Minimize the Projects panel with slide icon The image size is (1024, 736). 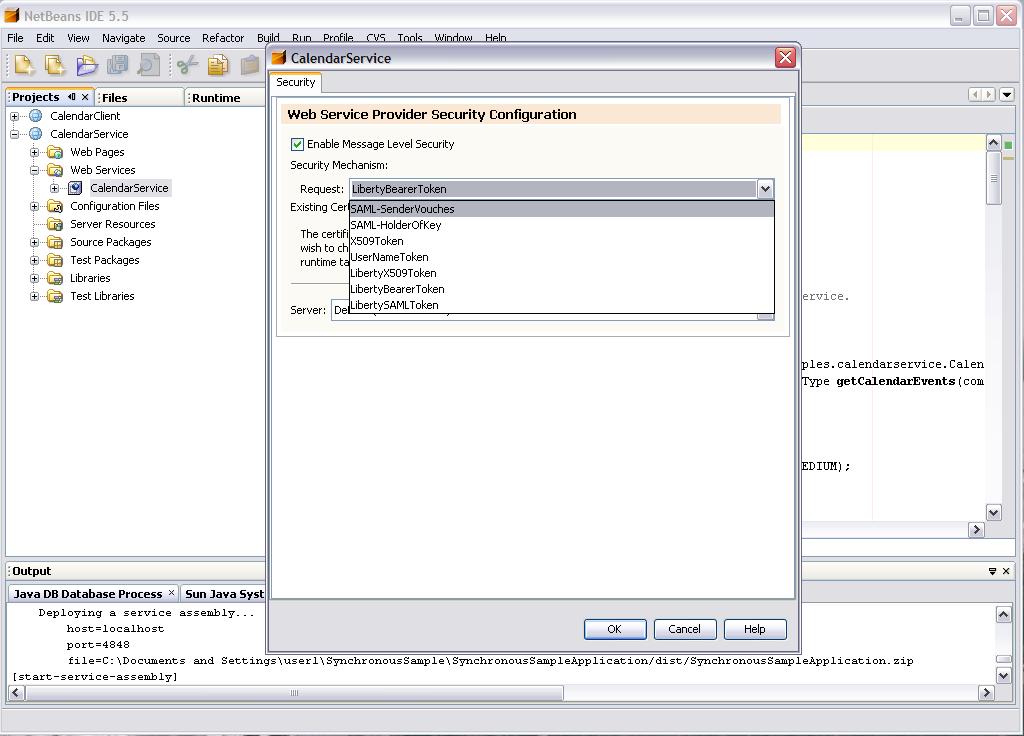pyautogui.click(x=72, y=97)
